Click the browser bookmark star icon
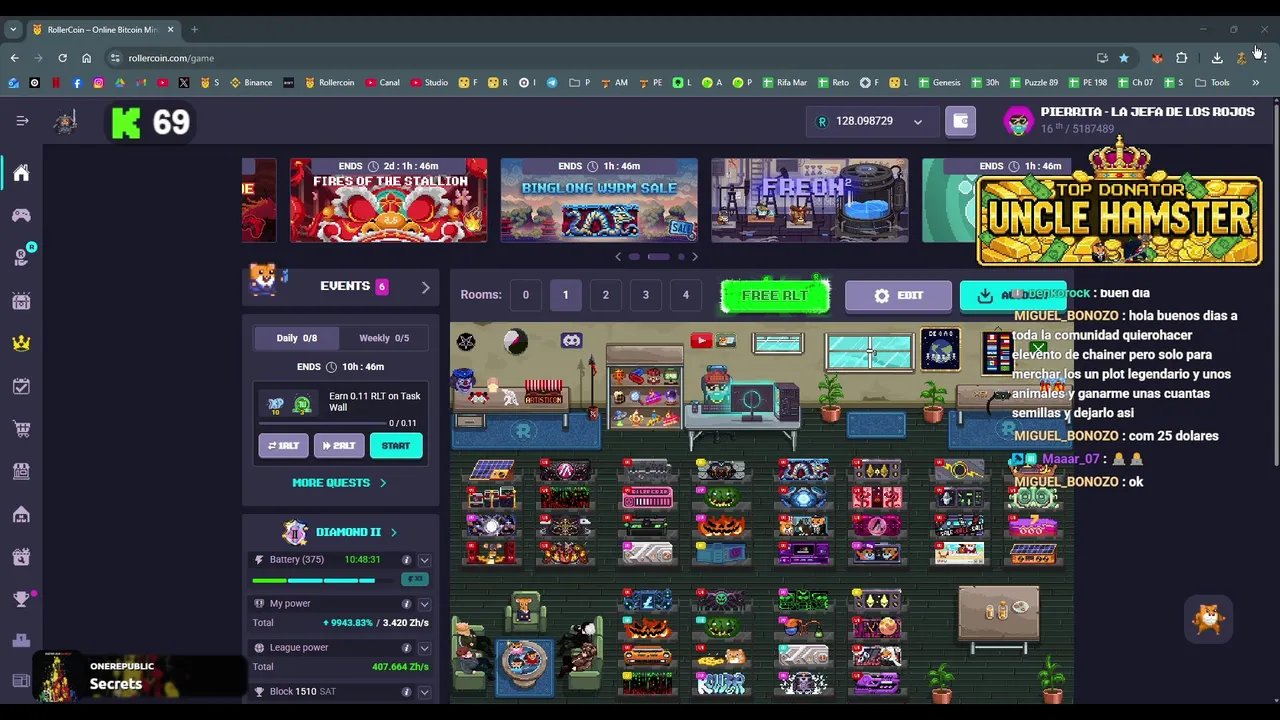1280x720 pixels. coord(1124,58)
